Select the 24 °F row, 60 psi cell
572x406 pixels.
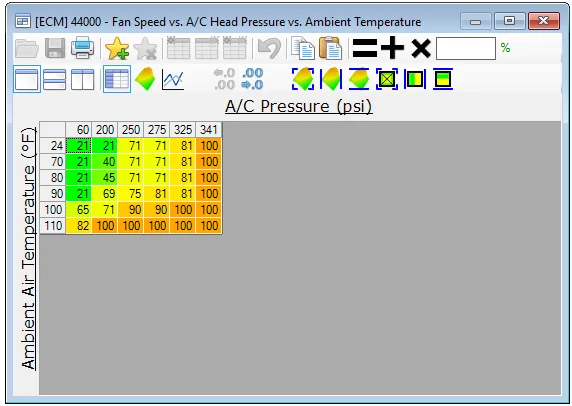(x=78, y=146)
